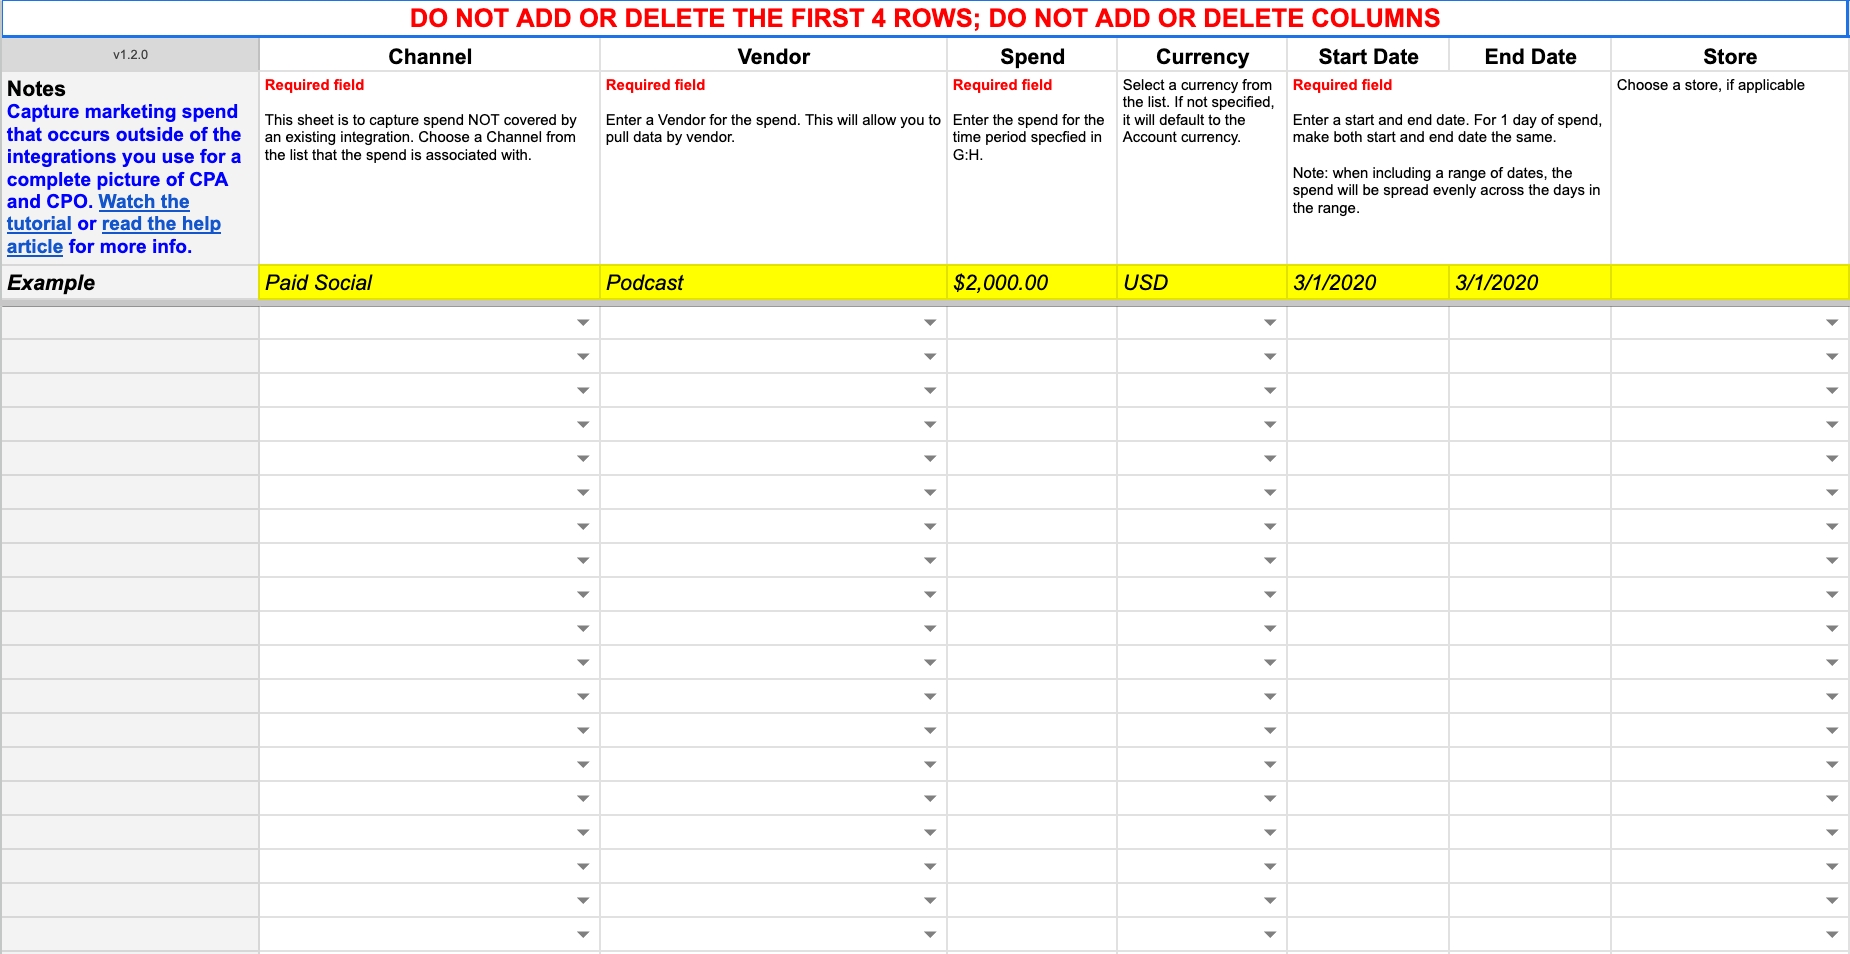Select the 'Podcast' example cell
Viewport: 1850px width, 954px height.
[x=773, y=283]
